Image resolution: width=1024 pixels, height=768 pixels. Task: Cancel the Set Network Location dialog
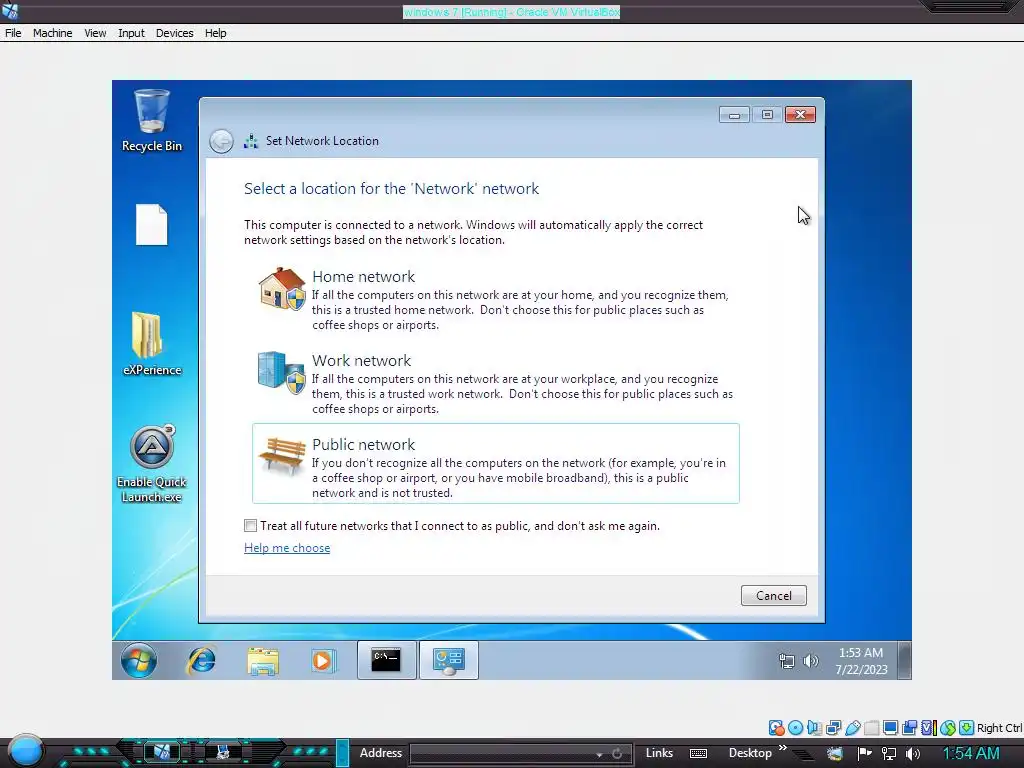[x=773, y=596]
